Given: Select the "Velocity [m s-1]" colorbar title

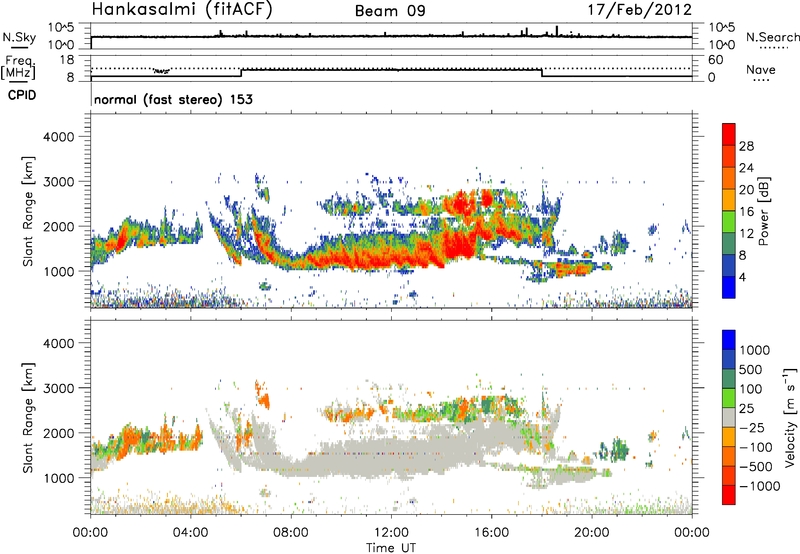Looking at the screenshot, I should pos(790,418).
